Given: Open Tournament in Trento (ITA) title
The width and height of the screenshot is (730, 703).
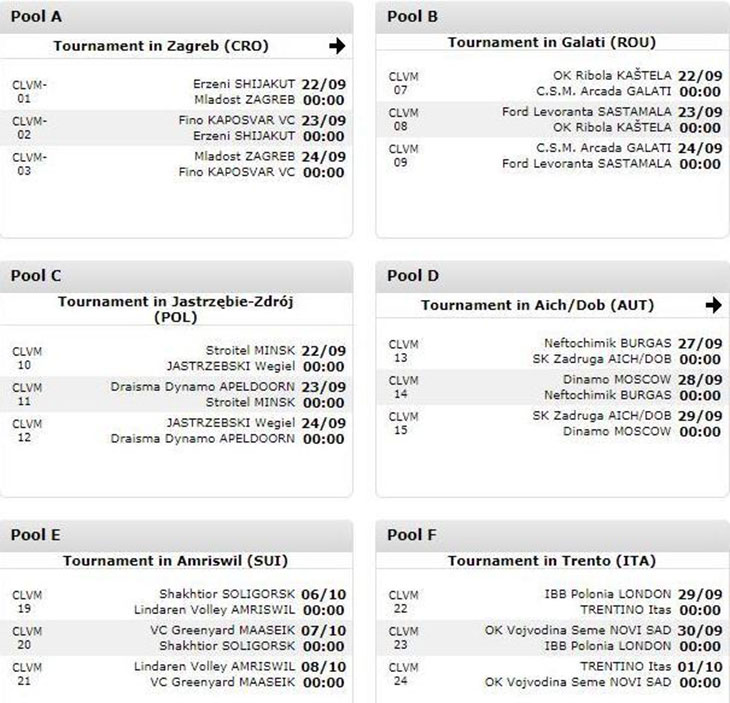Looking at the screenshot, I should [x=552, y=561].
